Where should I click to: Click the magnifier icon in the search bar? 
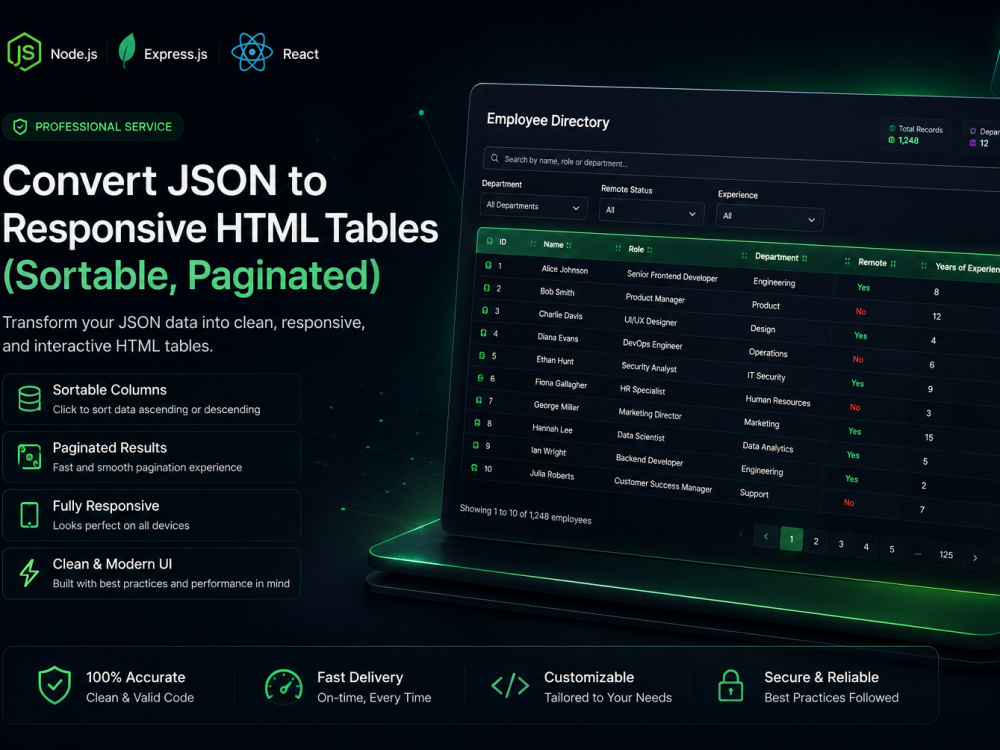pyautogui.click(x=495, y=158)
